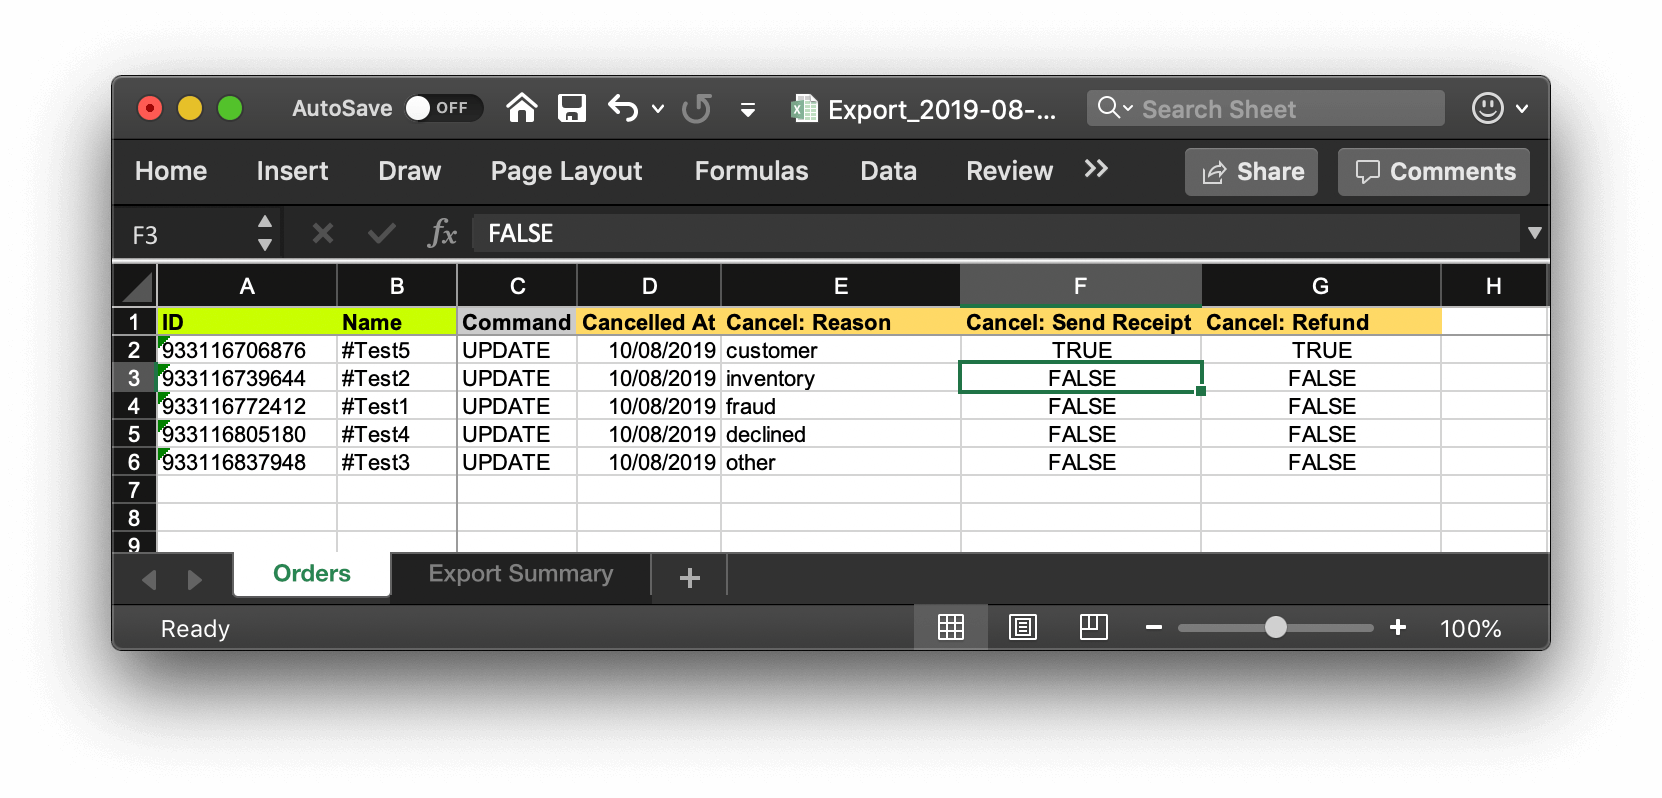This screenshot has width=1662, height=798.
Task: Click the Home house icon in title bar
Action: tap(521, 108)
